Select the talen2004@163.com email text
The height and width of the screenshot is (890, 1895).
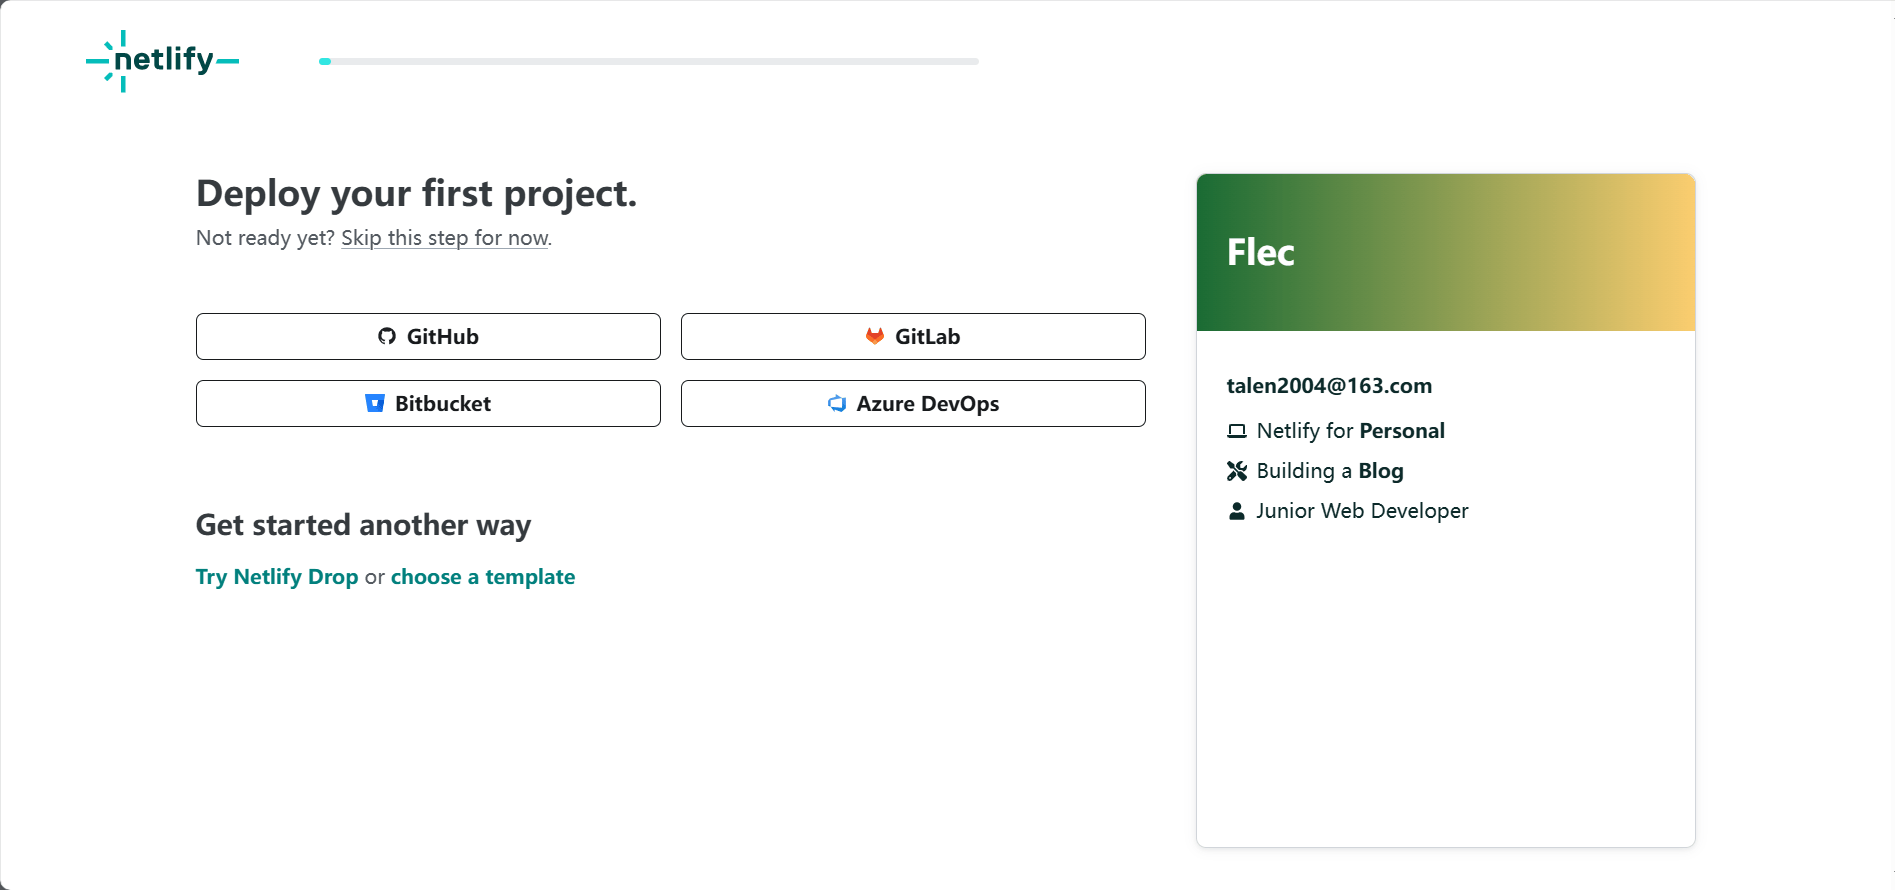click(x=1329, y=386)
